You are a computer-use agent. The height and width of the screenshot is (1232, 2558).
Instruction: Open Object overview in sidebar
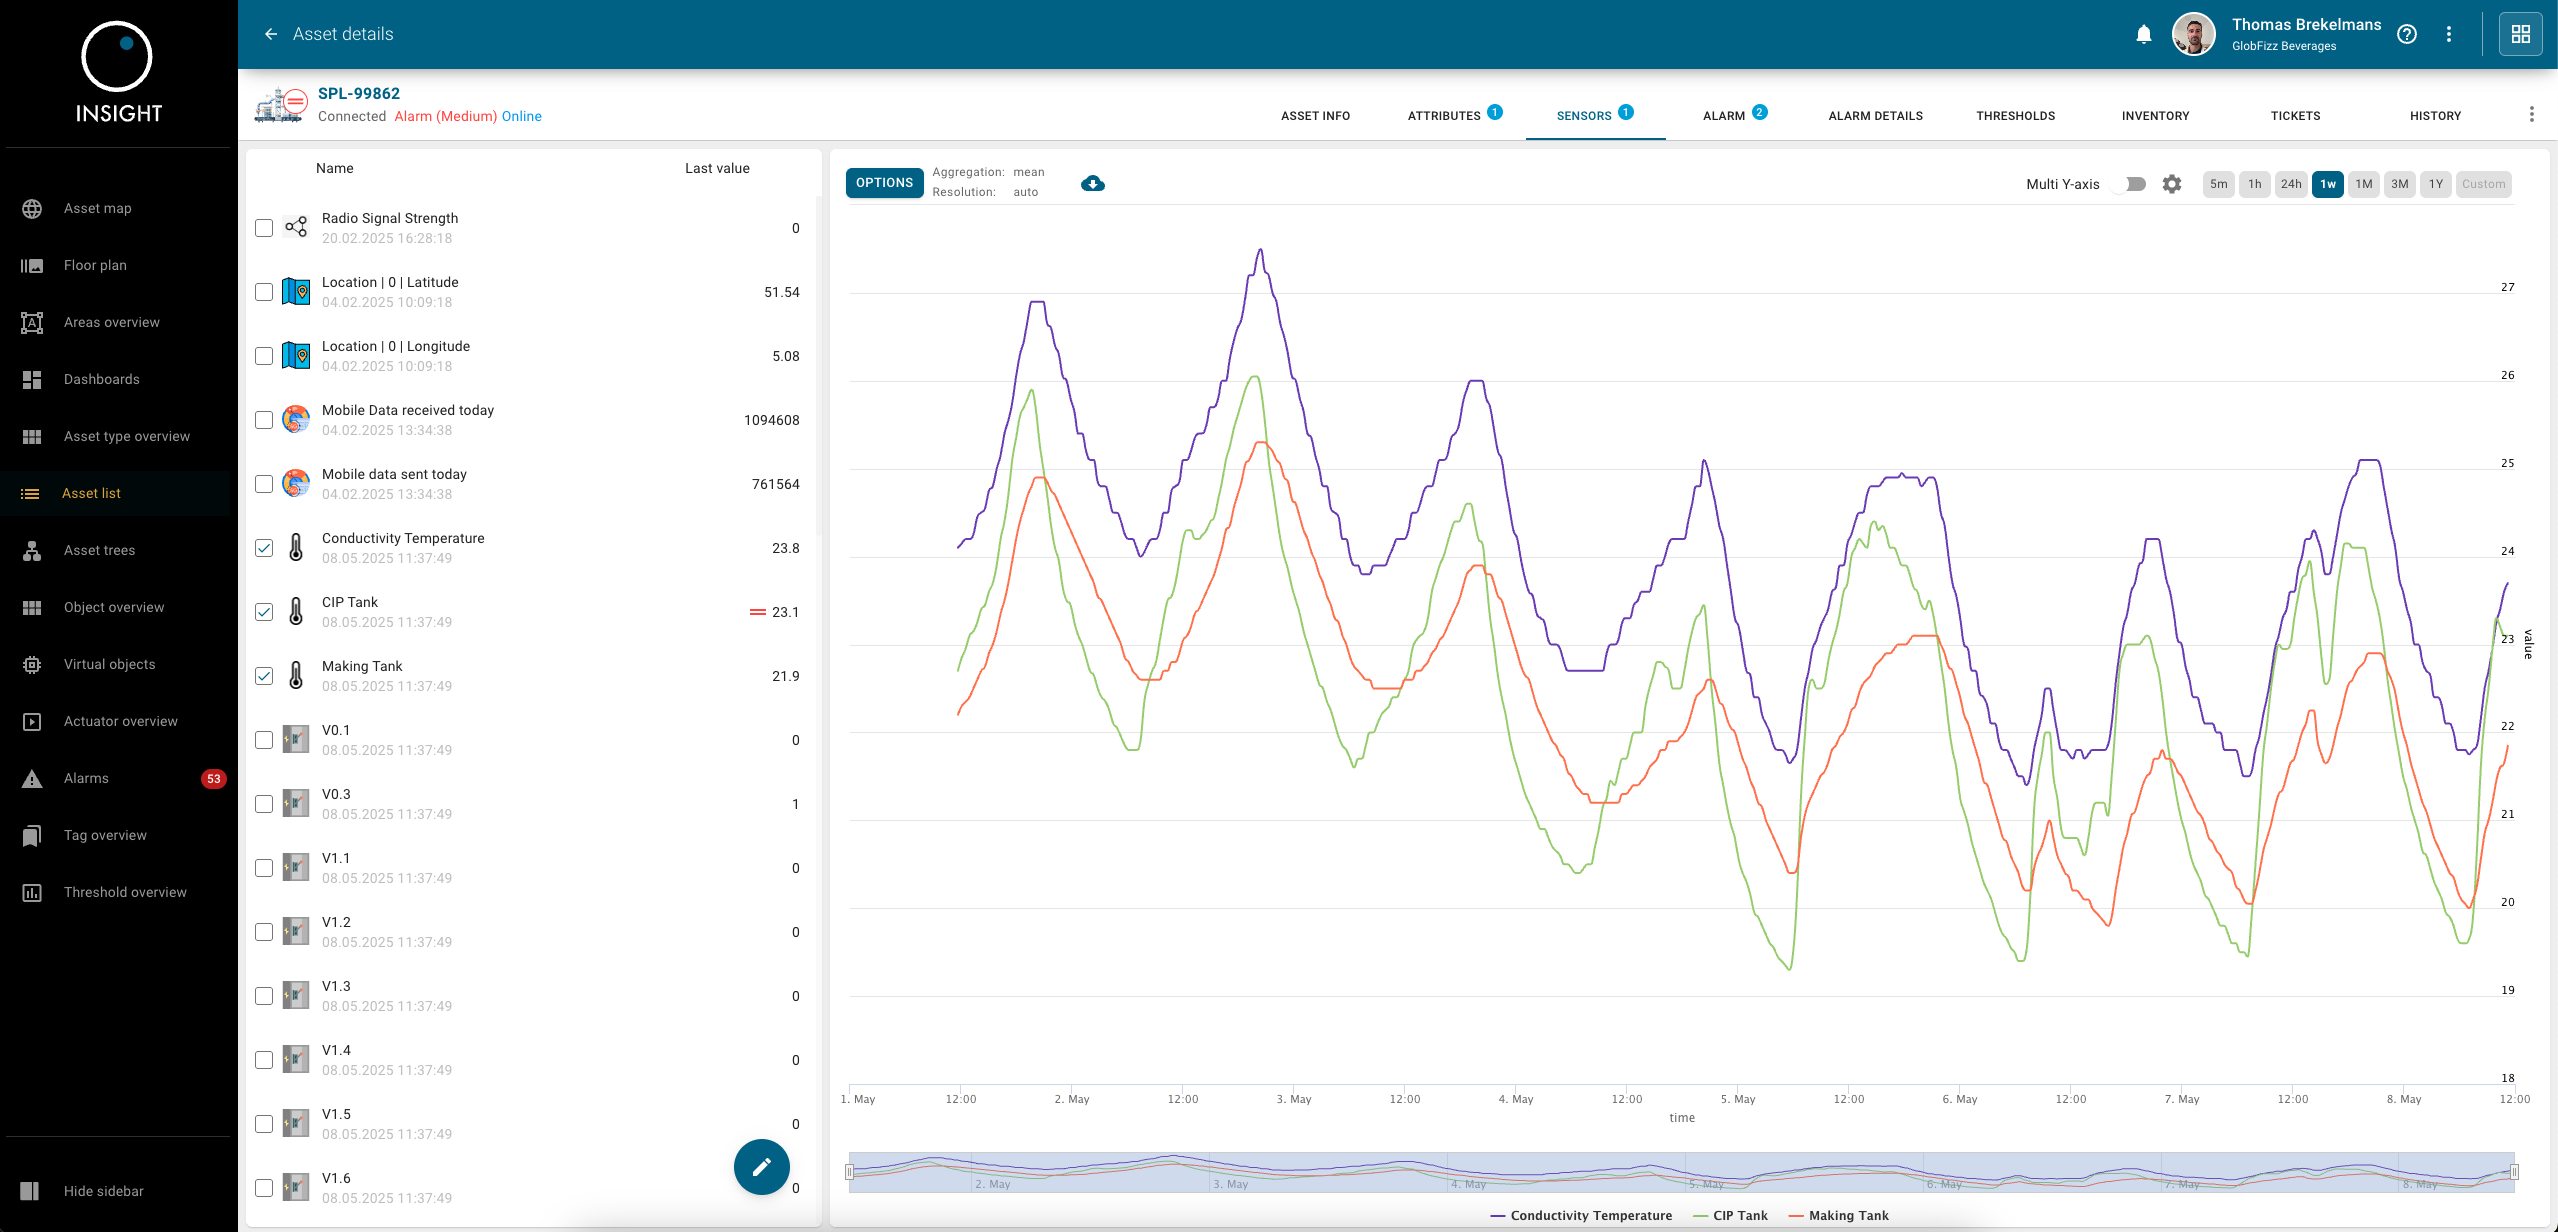coord(114,607)
